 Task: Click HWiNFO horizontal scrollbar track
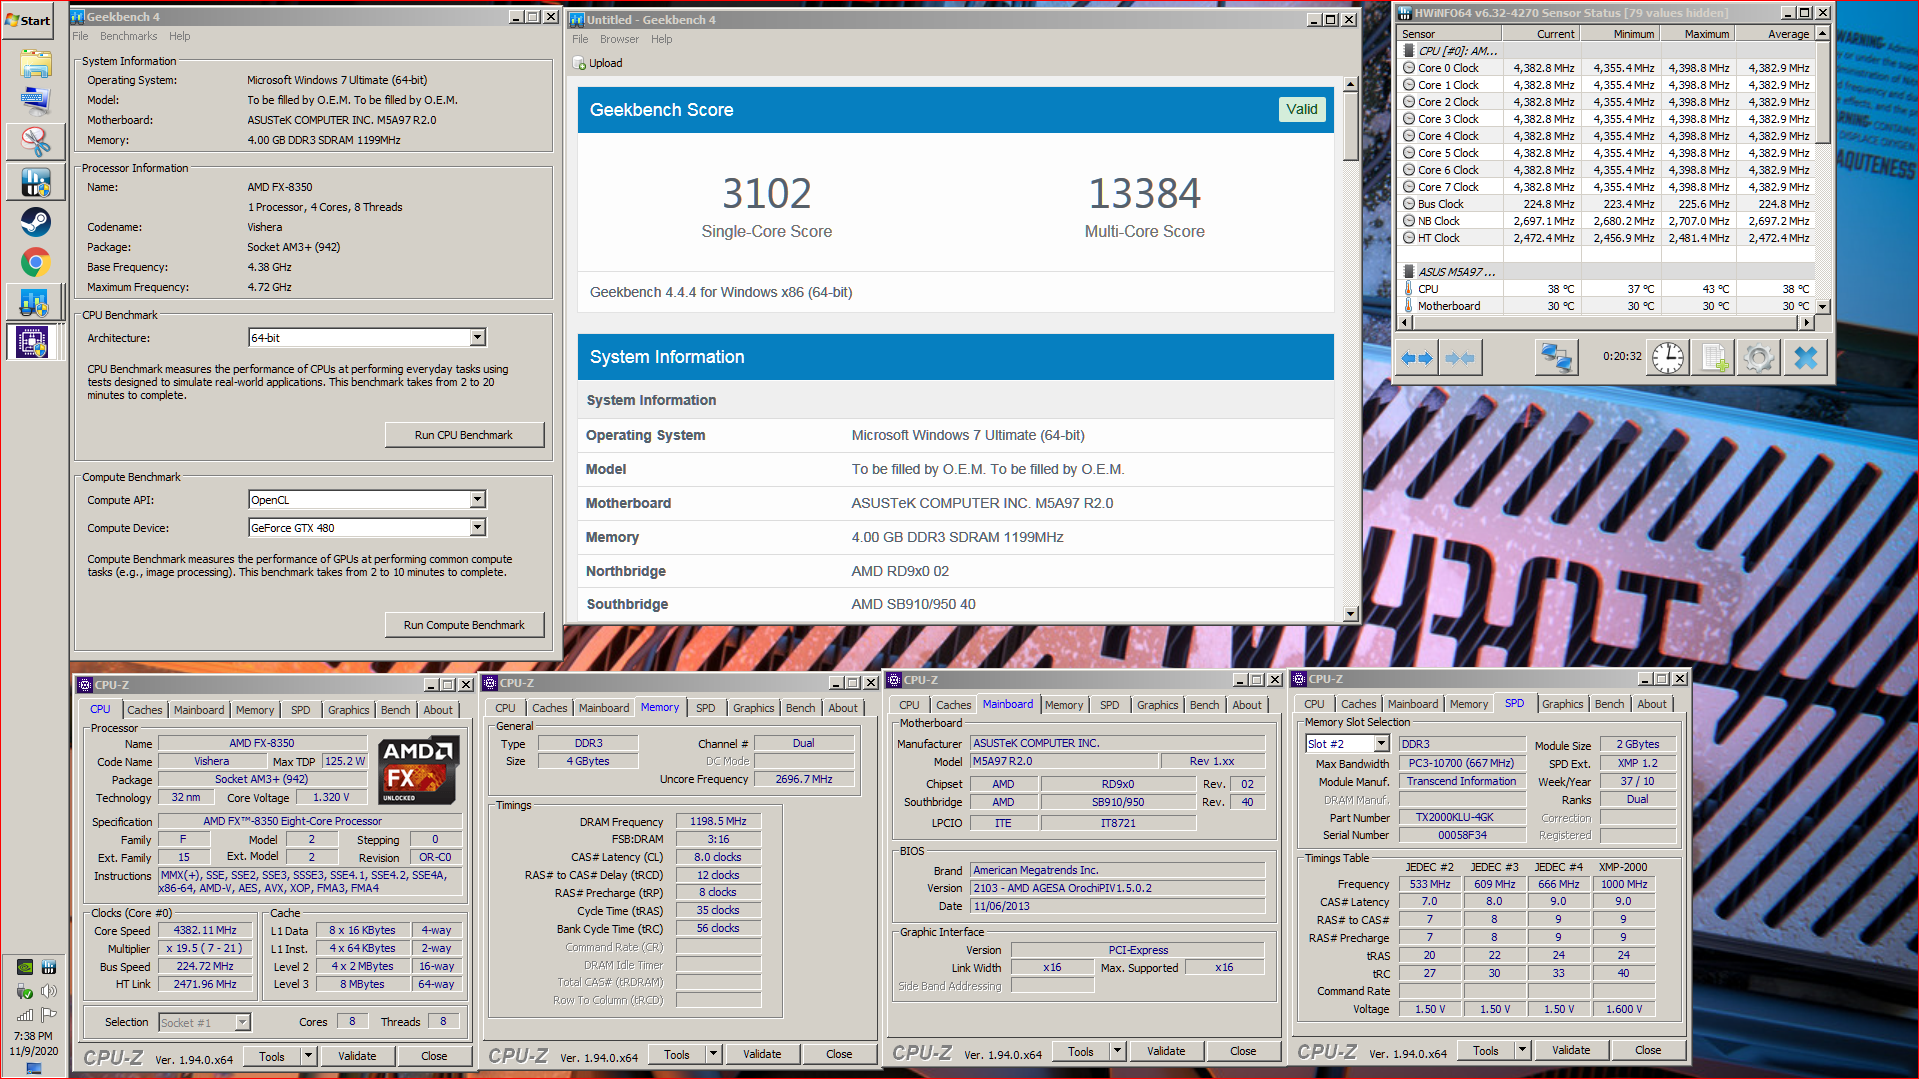click(x=1606, y=322)
